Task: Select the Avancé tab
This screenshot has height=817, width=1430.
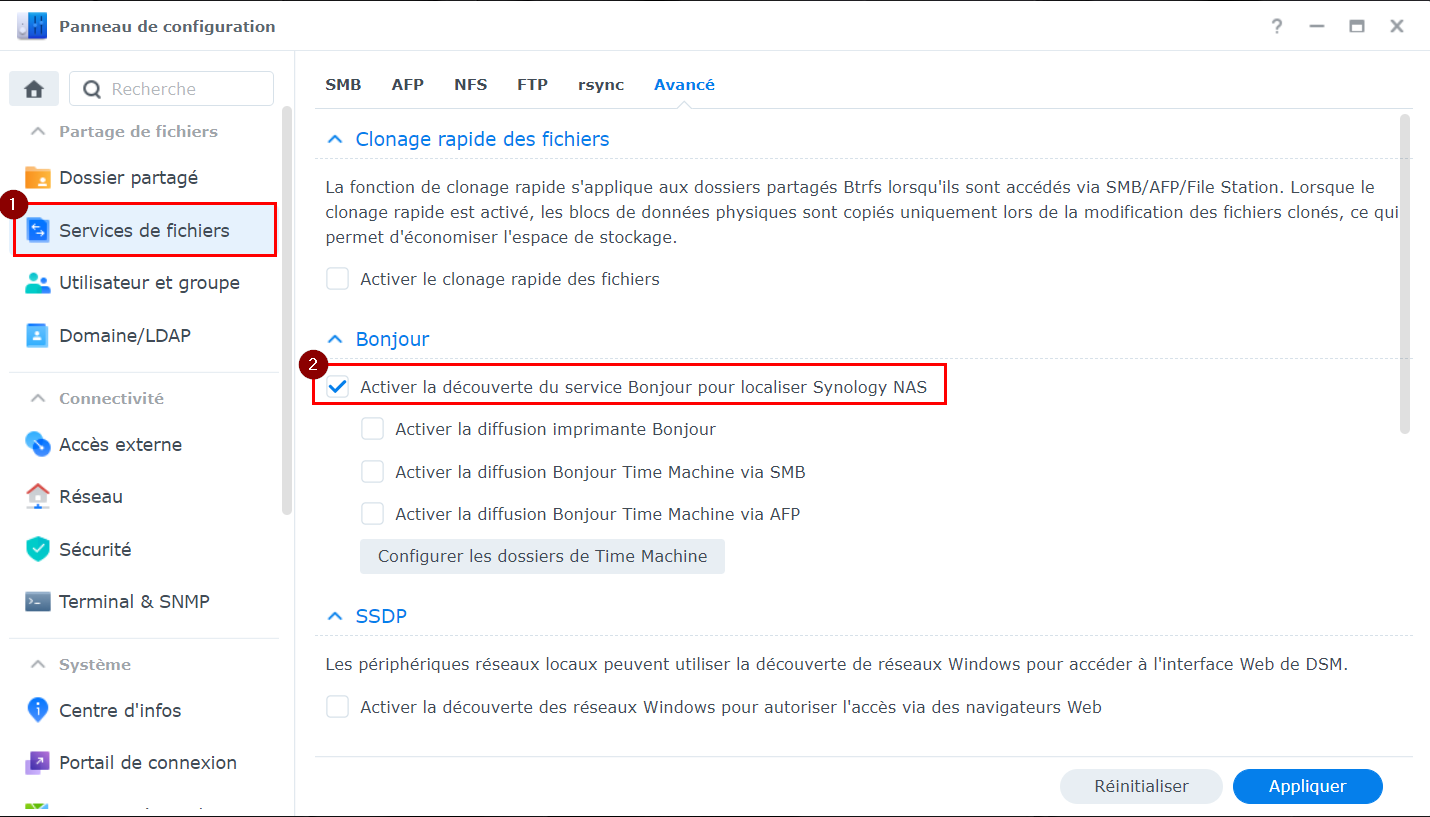Action: click(x=684, y=85)
